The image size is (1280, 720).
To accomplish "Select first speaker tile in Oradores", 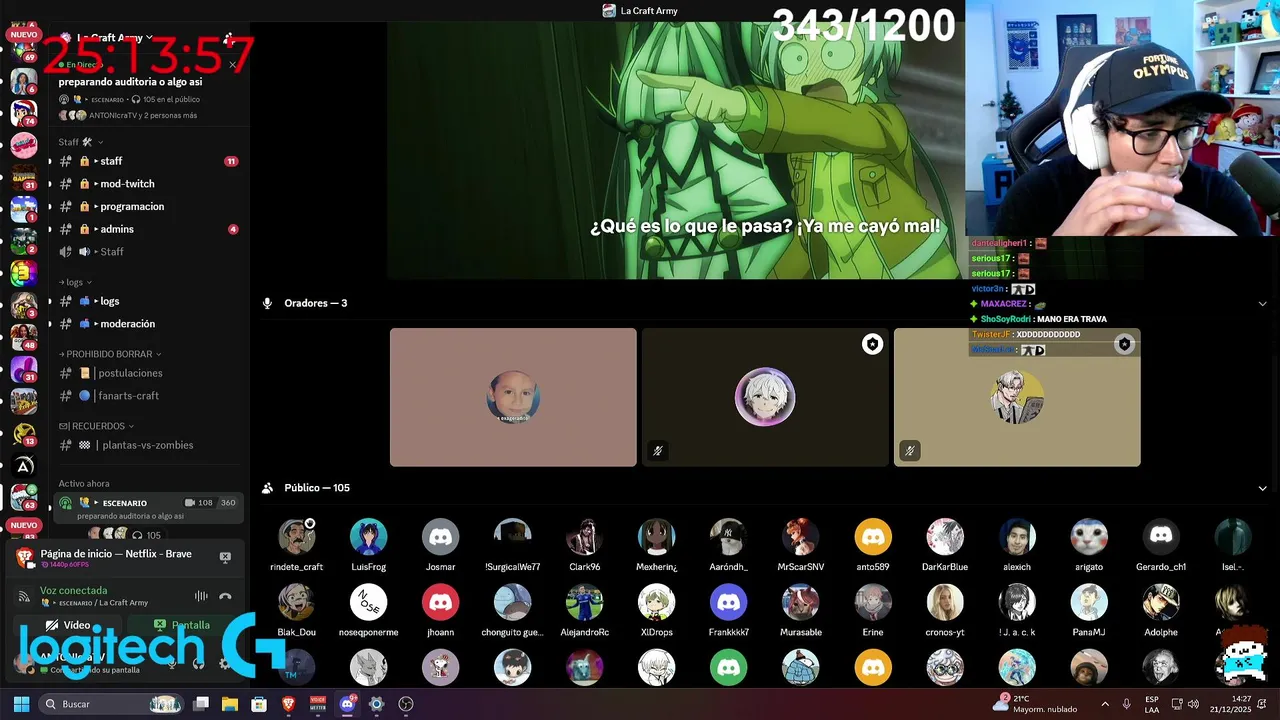I will pyautogui.click(x=513, y=397).
